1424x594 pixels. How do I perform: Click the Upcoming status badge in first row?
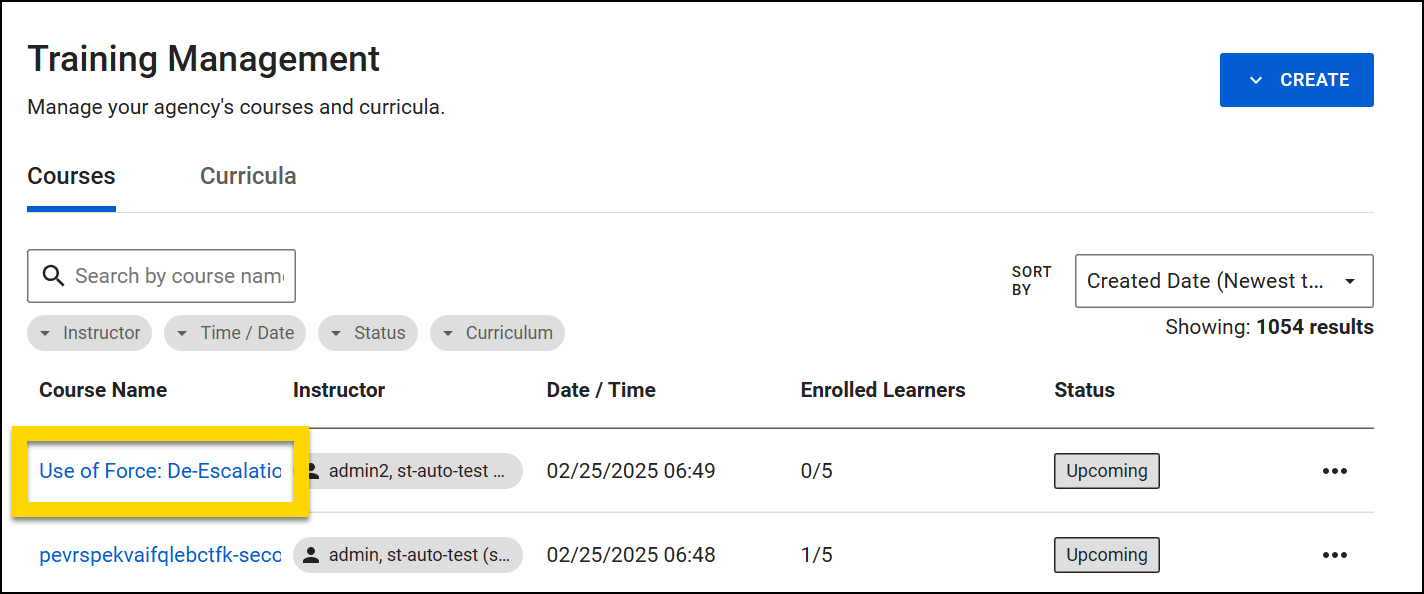(x=1106, y=471)
